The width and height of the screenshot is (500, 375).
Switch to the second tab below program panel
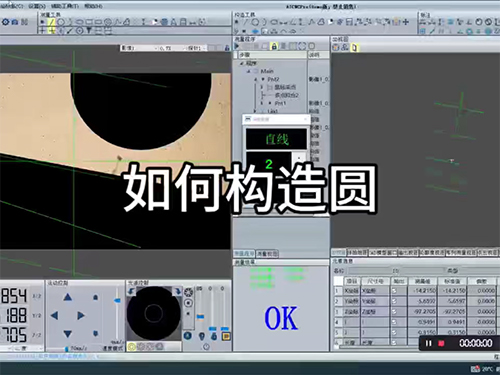(267, 254)
